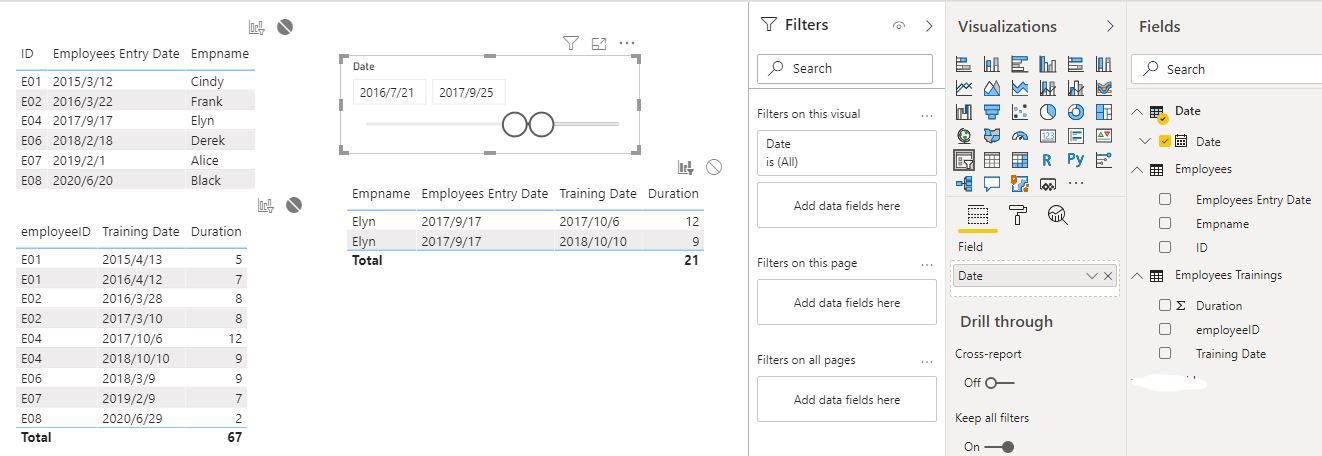The image size is (1322, 456).
Task: Select the line chart visual
Action: coord(964,88)
